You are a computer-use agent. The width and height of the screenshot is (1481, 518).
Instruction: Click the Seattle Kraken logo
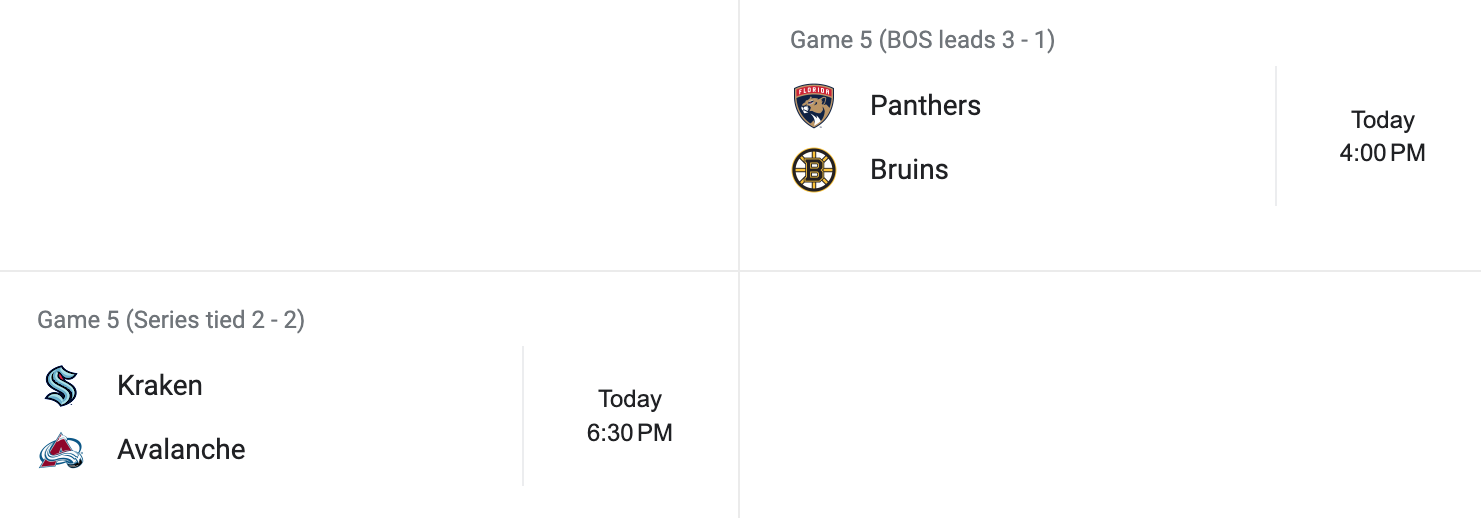click(61, 386)
